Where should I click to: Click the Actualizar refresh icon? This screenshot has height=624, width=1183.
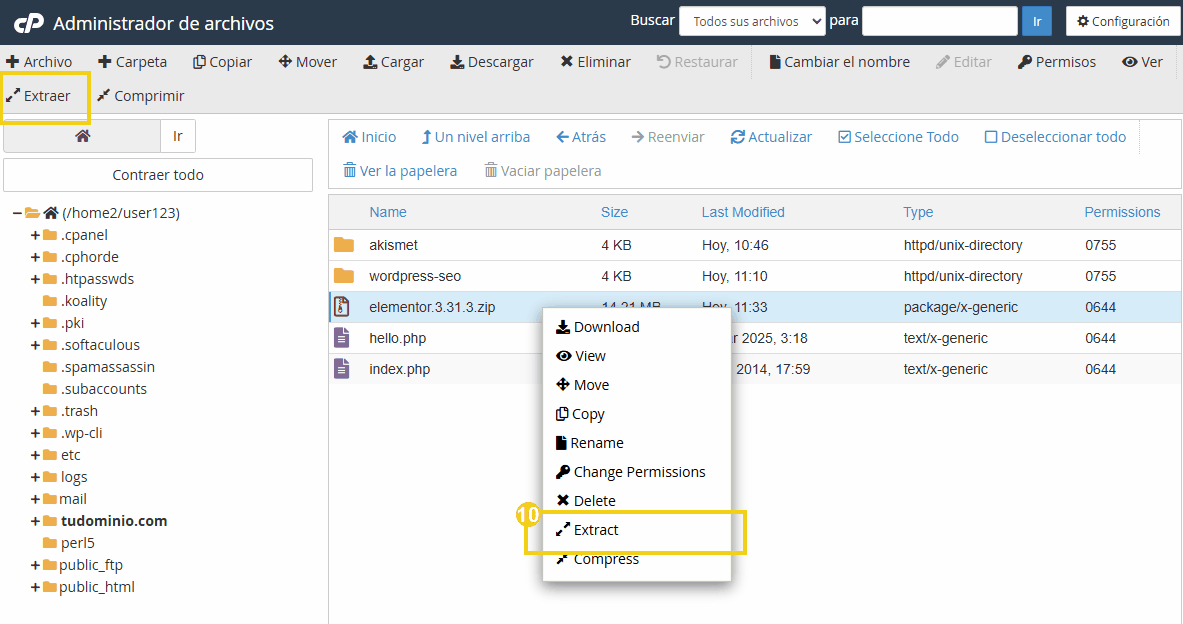click(738, 137)
